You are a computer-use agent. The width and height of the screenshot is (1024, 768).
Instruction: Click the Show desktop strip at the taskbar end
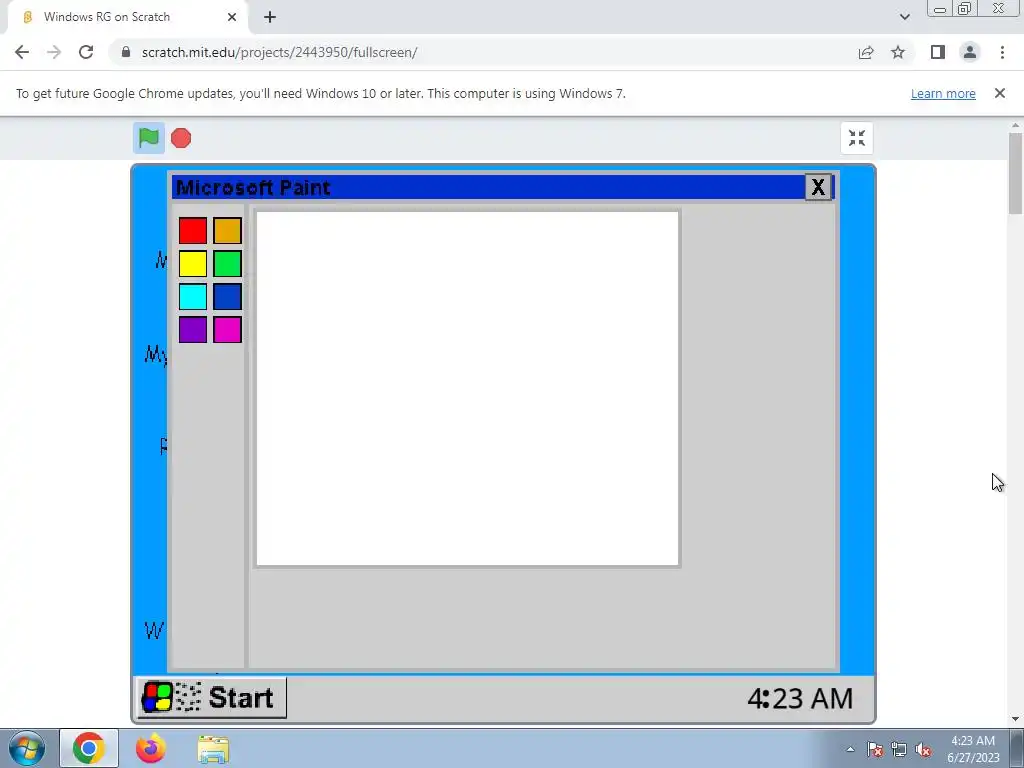(1017, 748)
